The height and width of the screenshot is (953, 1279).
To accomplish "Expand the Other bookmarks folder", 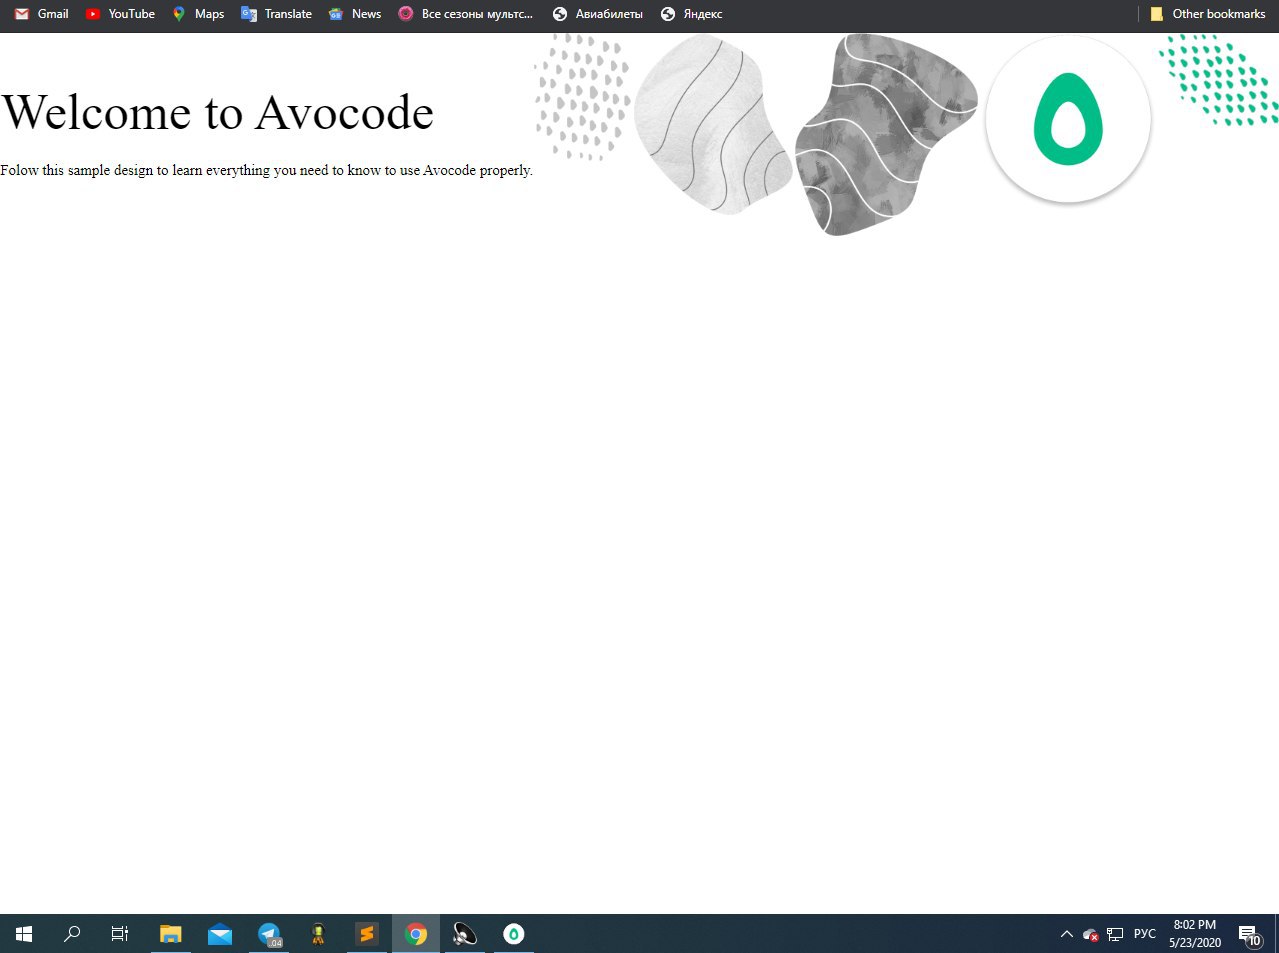I will pyautogui.click(x=1208, y=14).
